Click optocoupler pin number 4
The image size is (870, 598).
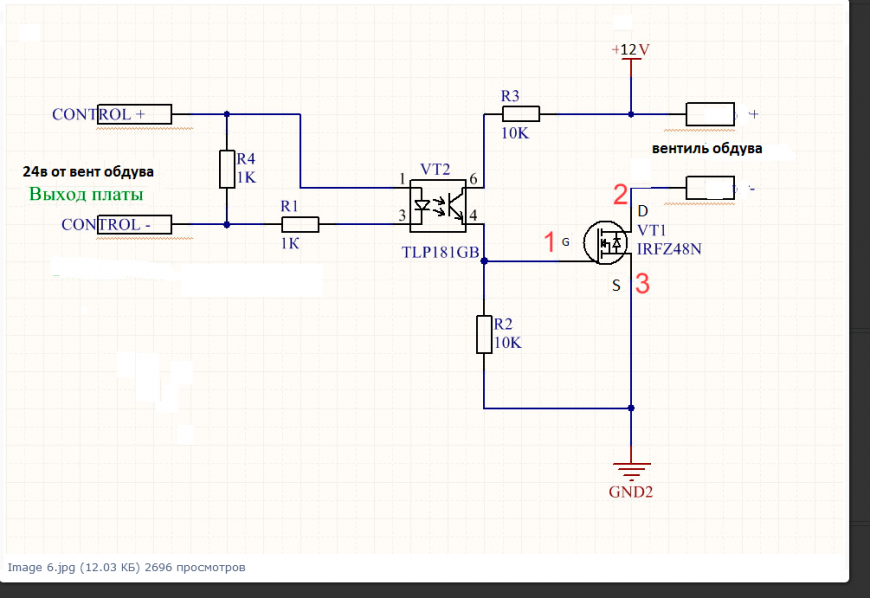tap(473, 215)
